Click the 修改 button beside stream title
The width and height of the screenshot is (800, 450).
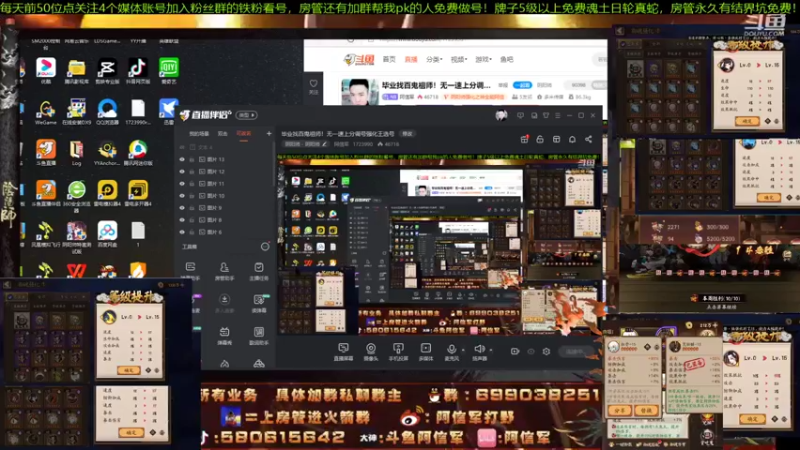point(408,134)
